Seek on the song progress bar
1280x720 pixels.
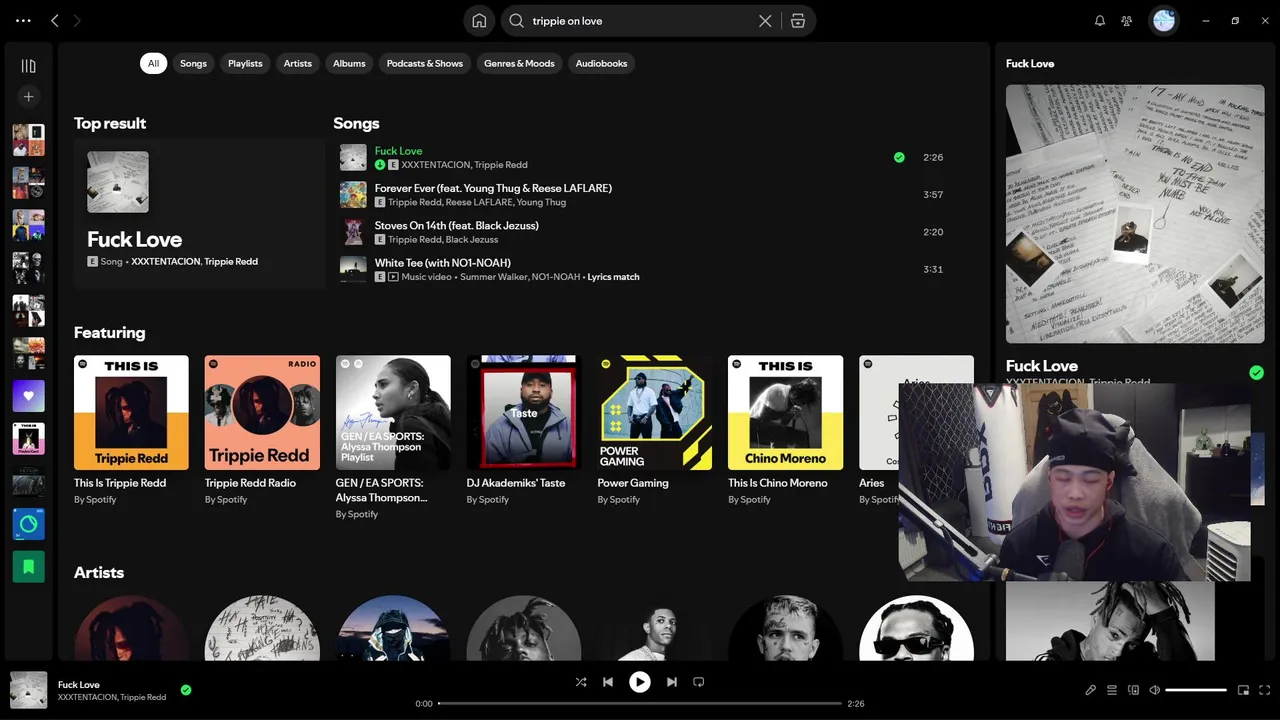640,704
